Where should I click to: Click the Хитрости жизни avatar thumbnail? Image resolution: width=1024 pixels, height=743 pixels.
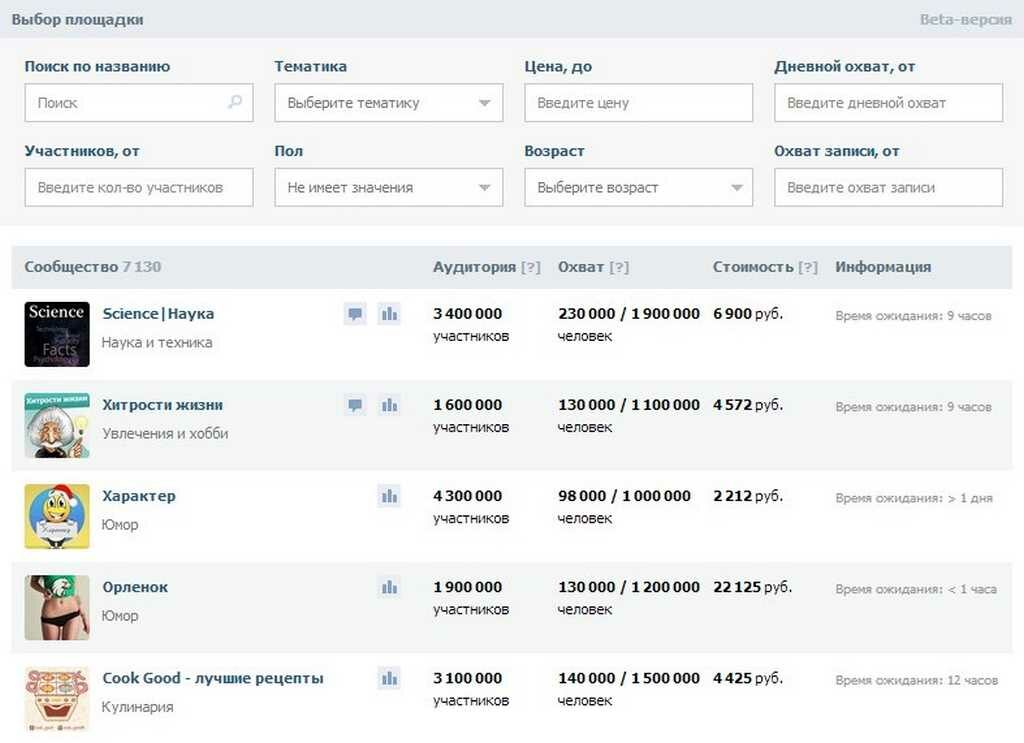[x=57, y=425]
